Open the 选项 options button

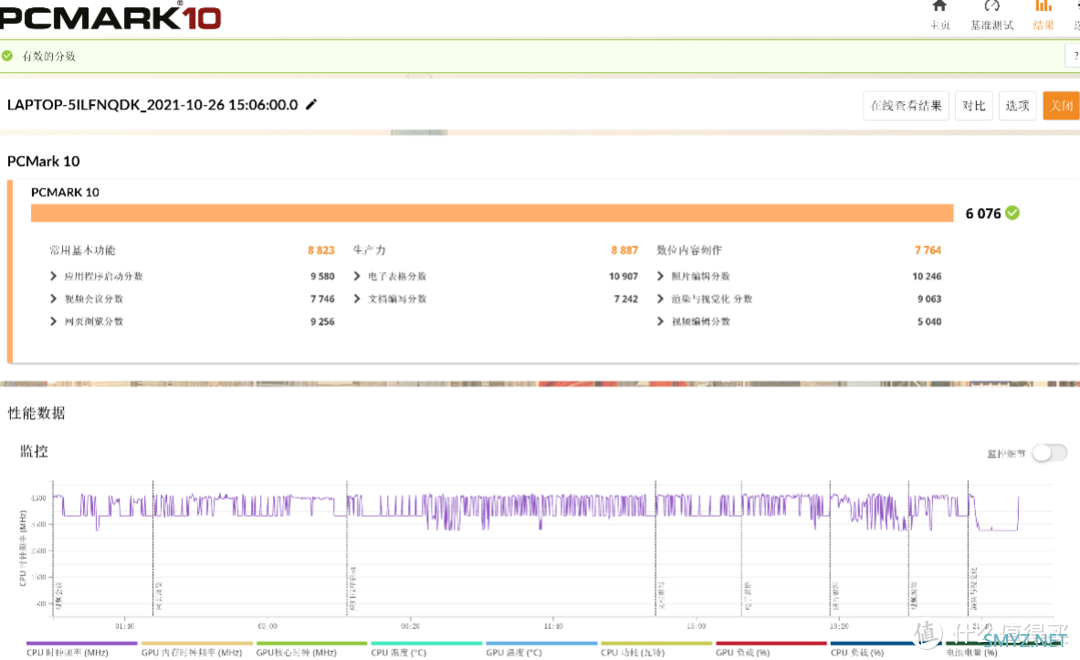1017,105
